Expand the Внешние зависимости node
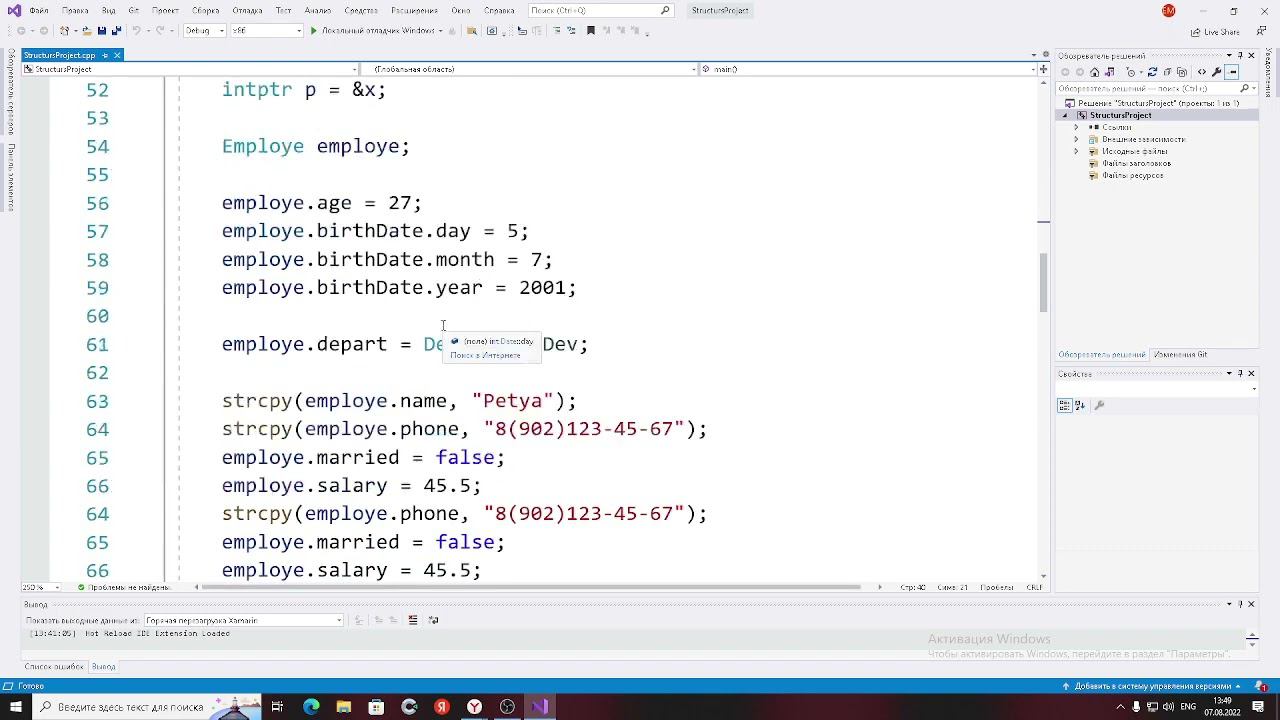The width and height of the screenshot is (1280, 720). [1077, 139]
